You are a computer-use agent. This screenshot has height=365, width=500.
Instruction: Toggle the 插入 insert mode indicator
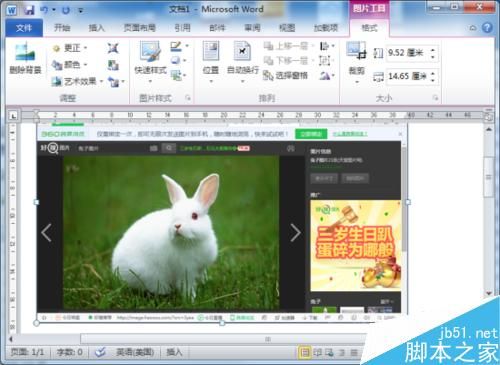pos(174,352)
